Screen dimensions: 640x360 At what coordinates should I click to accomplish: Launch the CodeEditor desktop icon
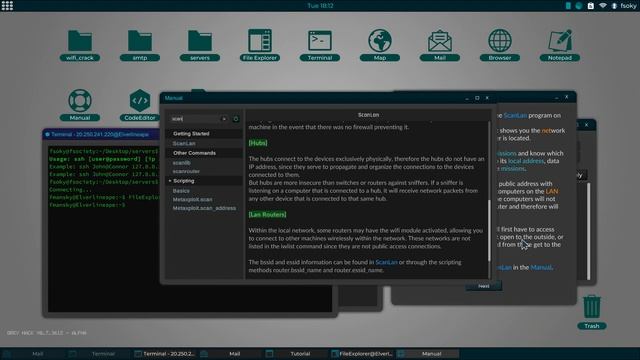click(x=140, y=105)
